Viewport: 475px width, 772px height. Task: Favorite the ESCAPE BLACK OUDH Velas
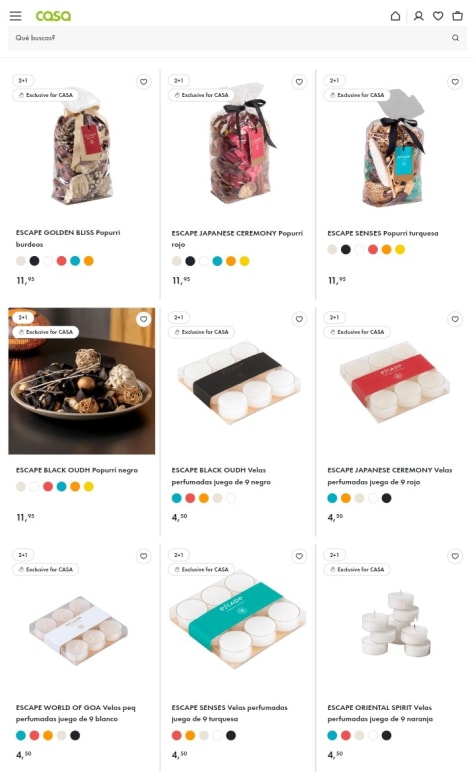click(x=299, y=319)
